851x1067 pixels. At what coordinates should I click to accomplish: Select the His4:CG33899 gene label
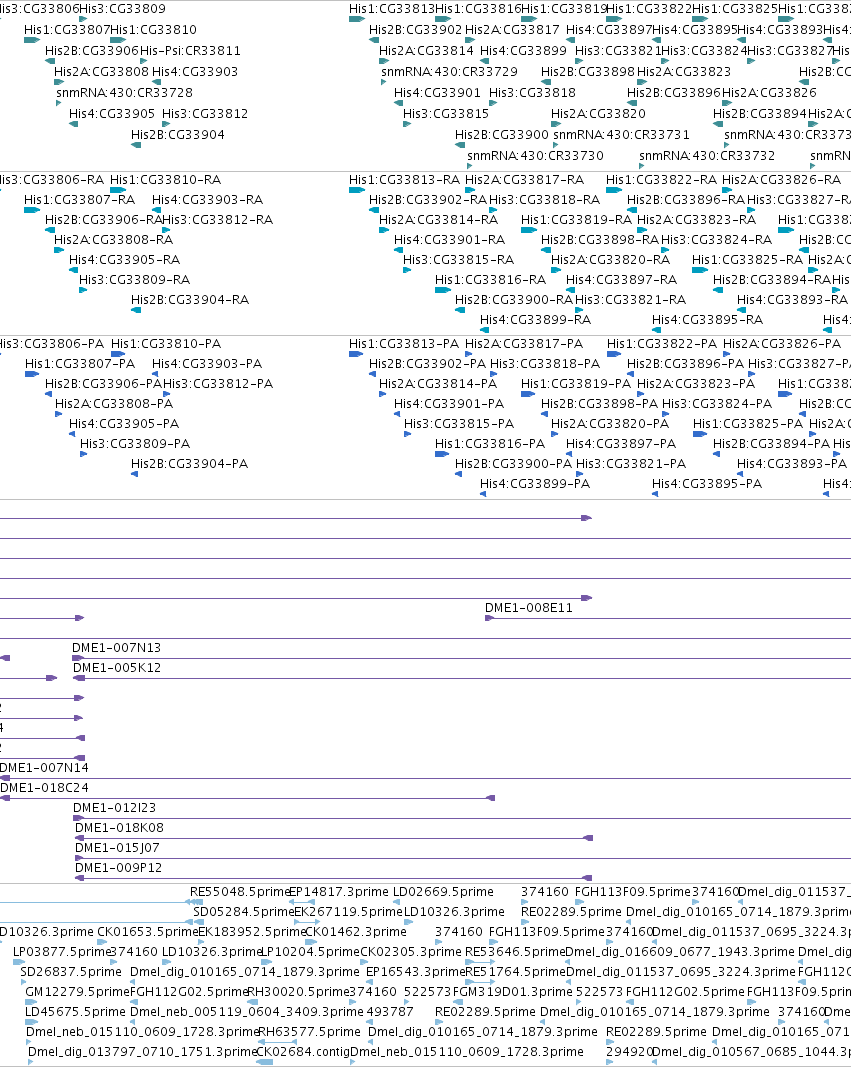[523, 51]
